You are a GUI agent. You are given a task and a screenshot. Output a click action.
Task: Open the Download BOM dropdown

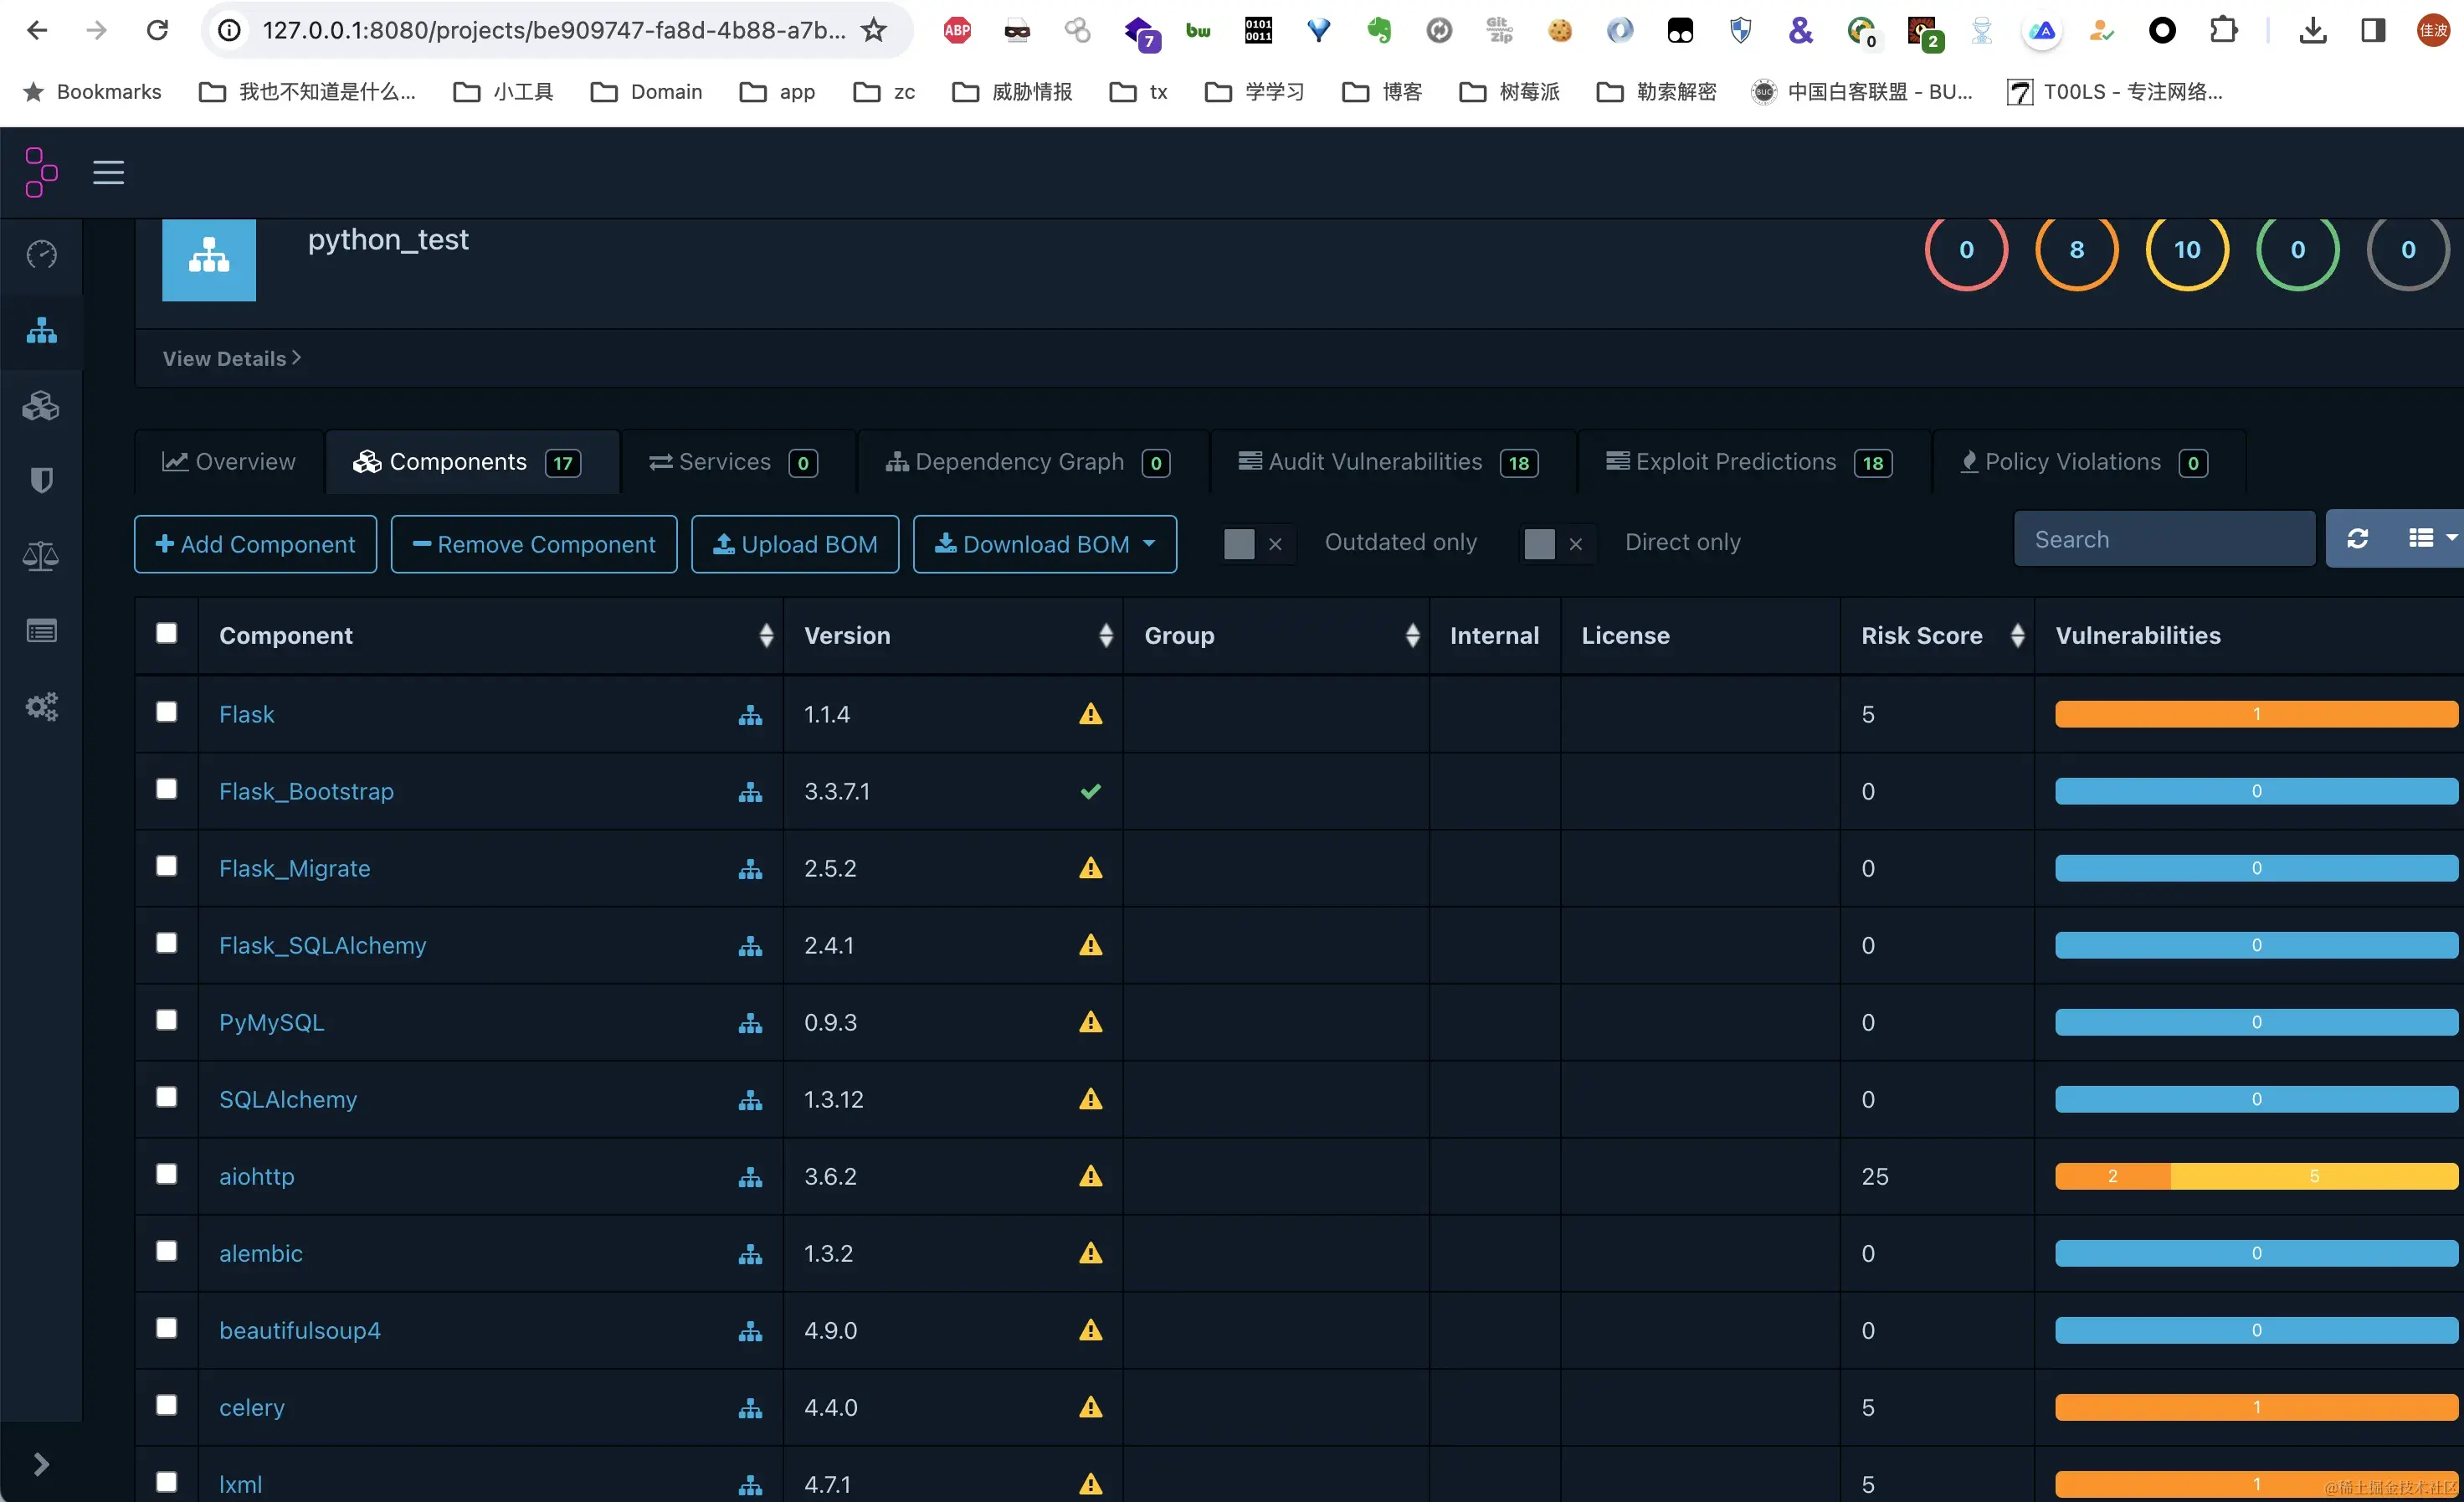pyautogui.click(x=1044, y=544)
